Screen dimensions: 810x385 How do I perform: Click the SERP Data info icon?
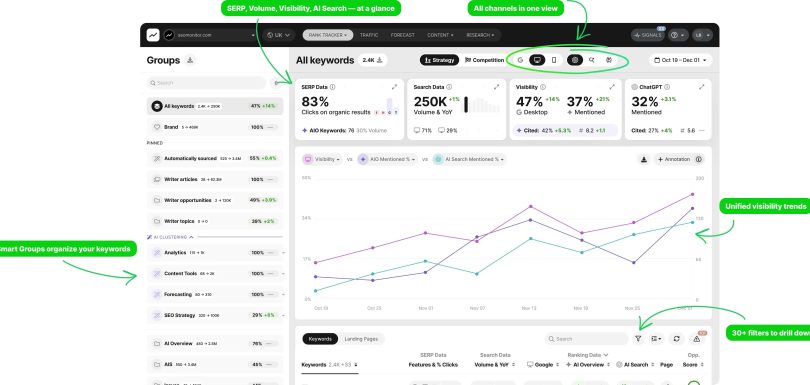[332, 87]
